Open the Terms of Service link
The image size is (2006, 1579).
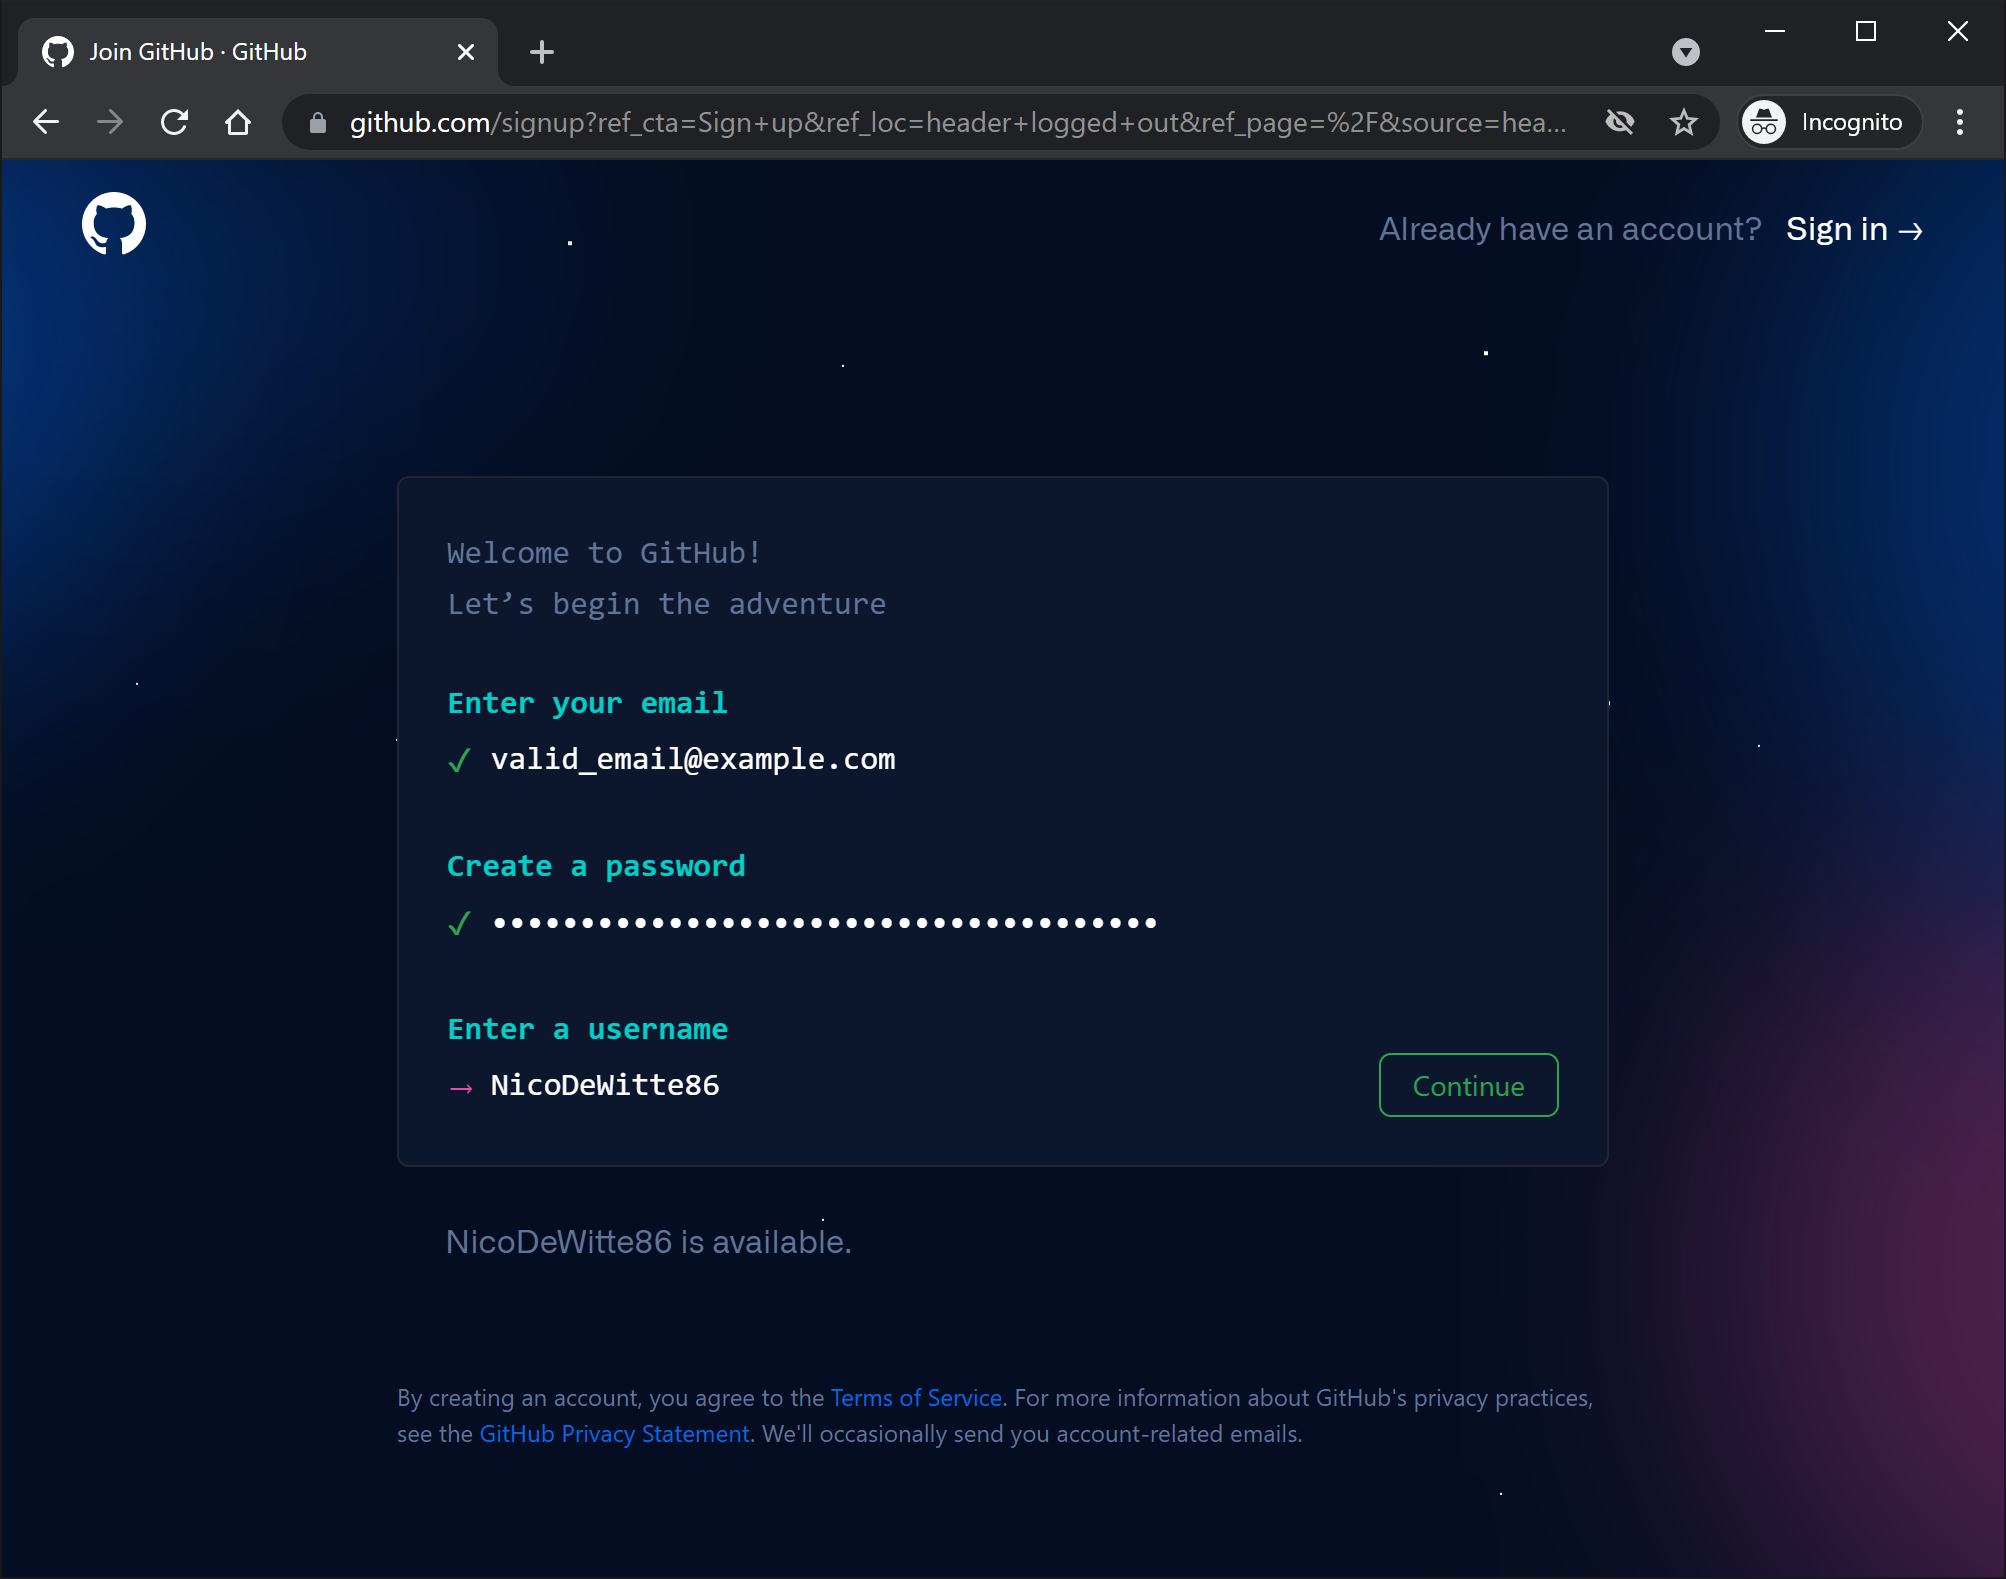pos(916,1398)
